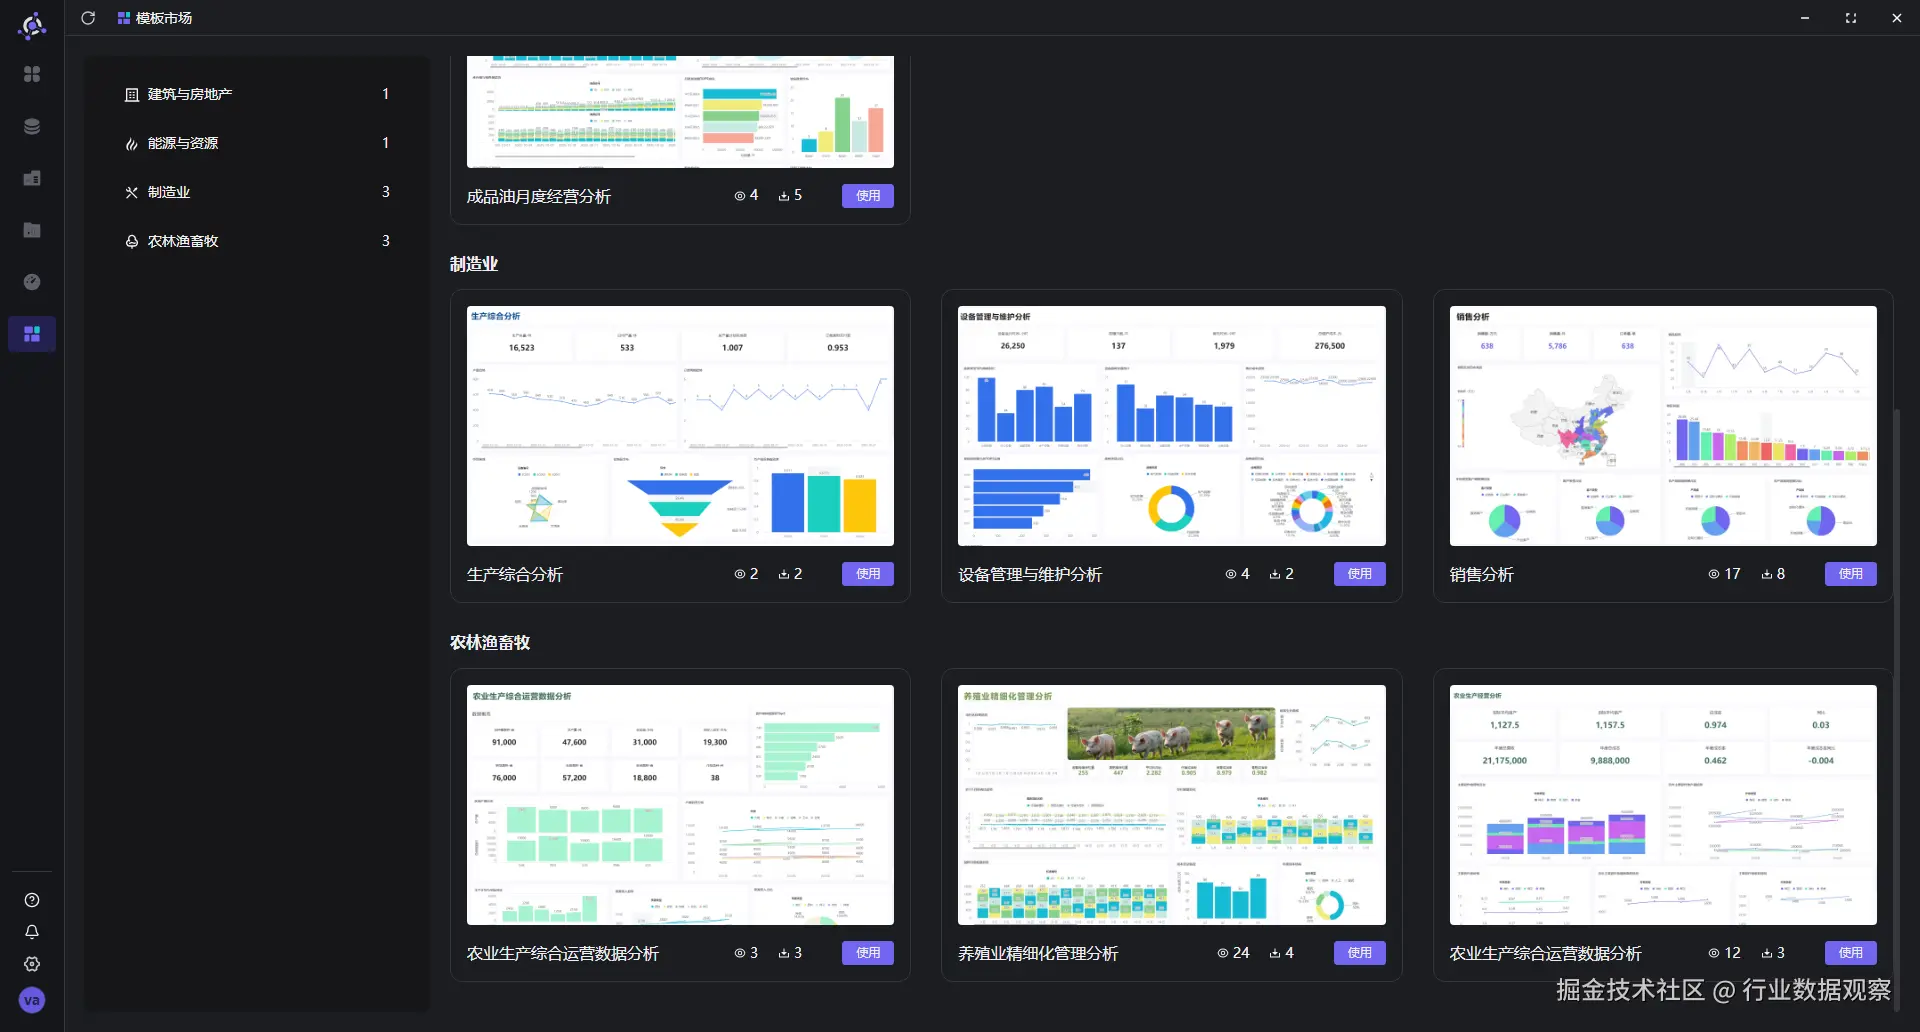This screenshot has width=1920, height=1032.
Task: Select the 建筑与房地产 category
Action: pyautogui.click(x=258, y=94)
